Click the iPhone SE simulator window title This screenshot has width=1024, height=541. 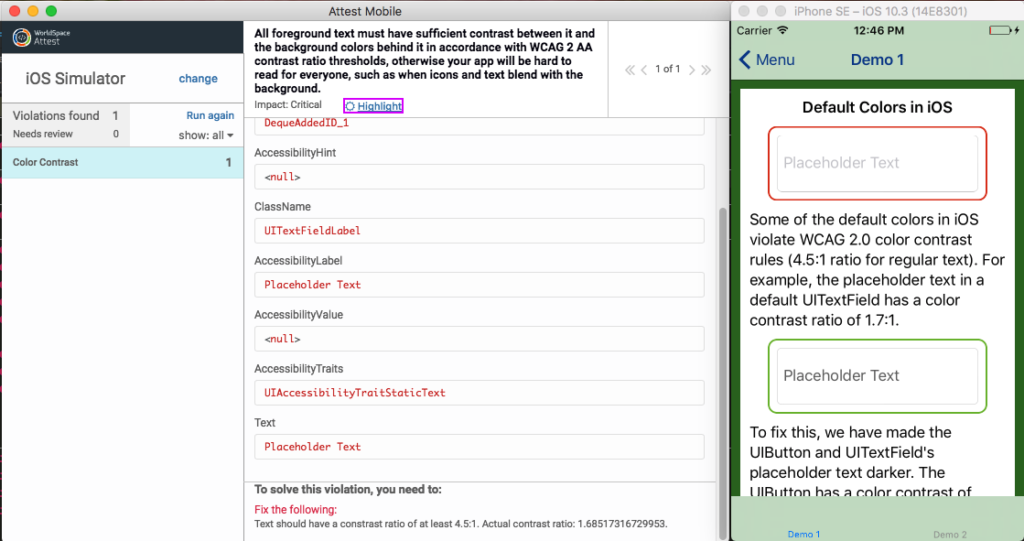click(x=880, y=11)
